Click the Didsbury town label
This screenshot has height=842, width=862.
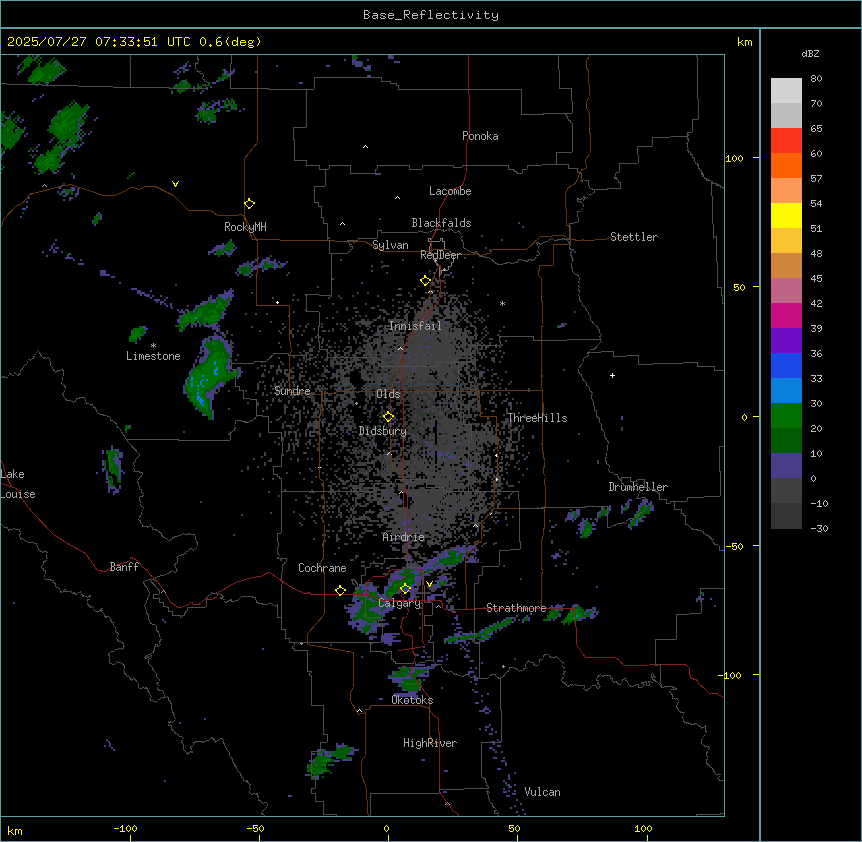[x=383, y=431]
